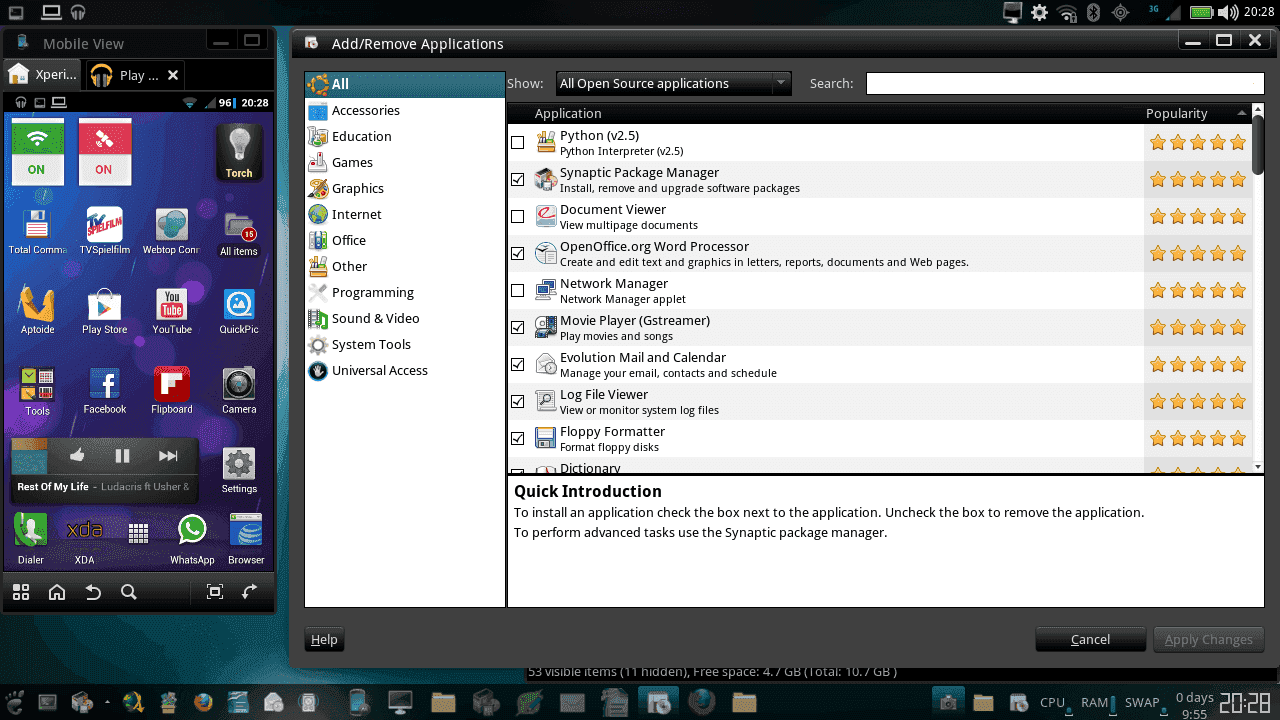Toggle Wi-Fi ON widget on phone

point(37,151)
